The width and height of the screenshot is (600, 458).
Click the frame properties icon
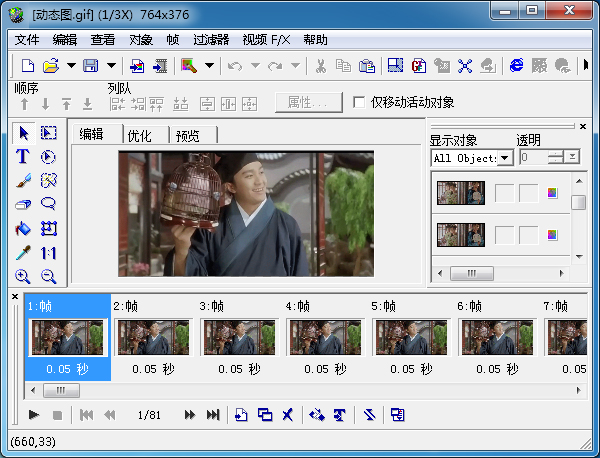pos(398,414)
